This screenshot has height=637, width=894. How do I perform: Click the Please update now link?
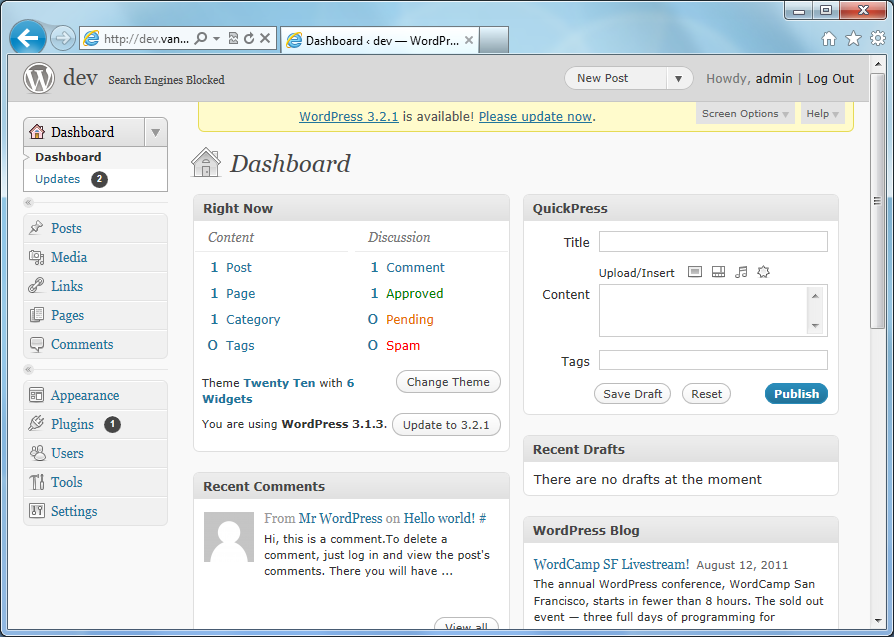pyautogui.click(x=535, y=116)
